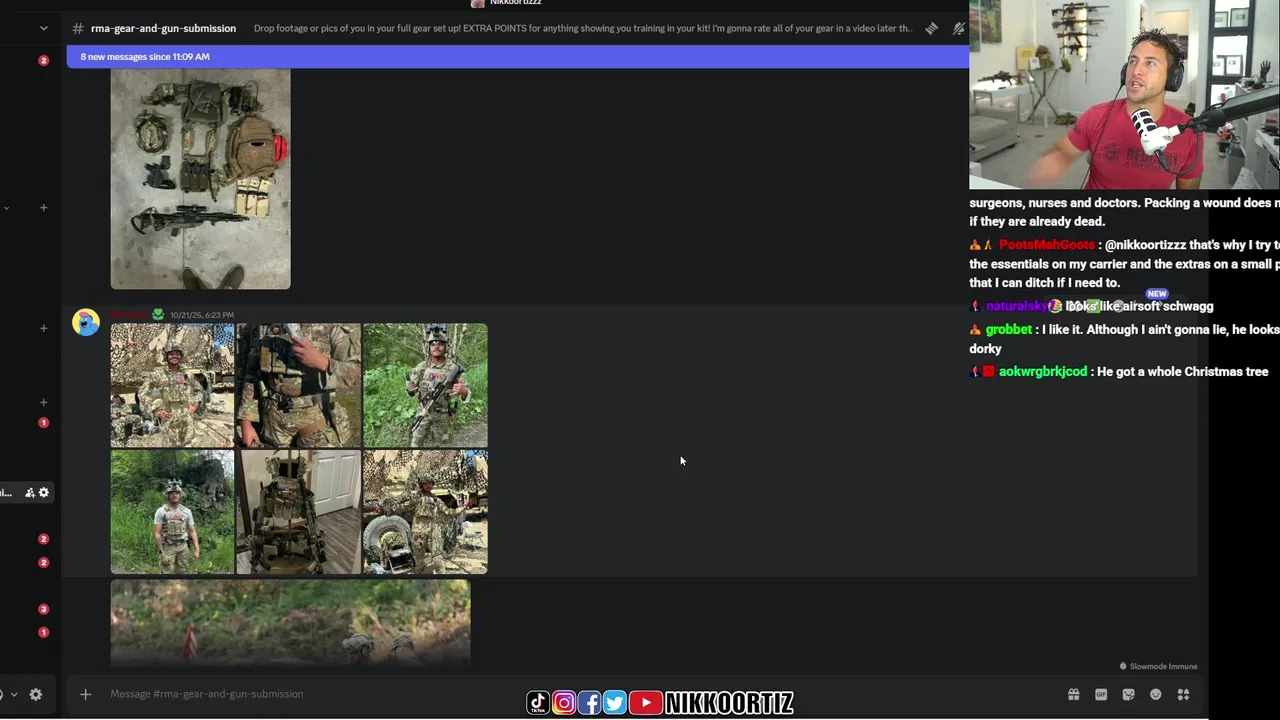Click the Slowmode Immune indicator
1280x720 pixels.
pyautogui.click(x=1158, y=666)
